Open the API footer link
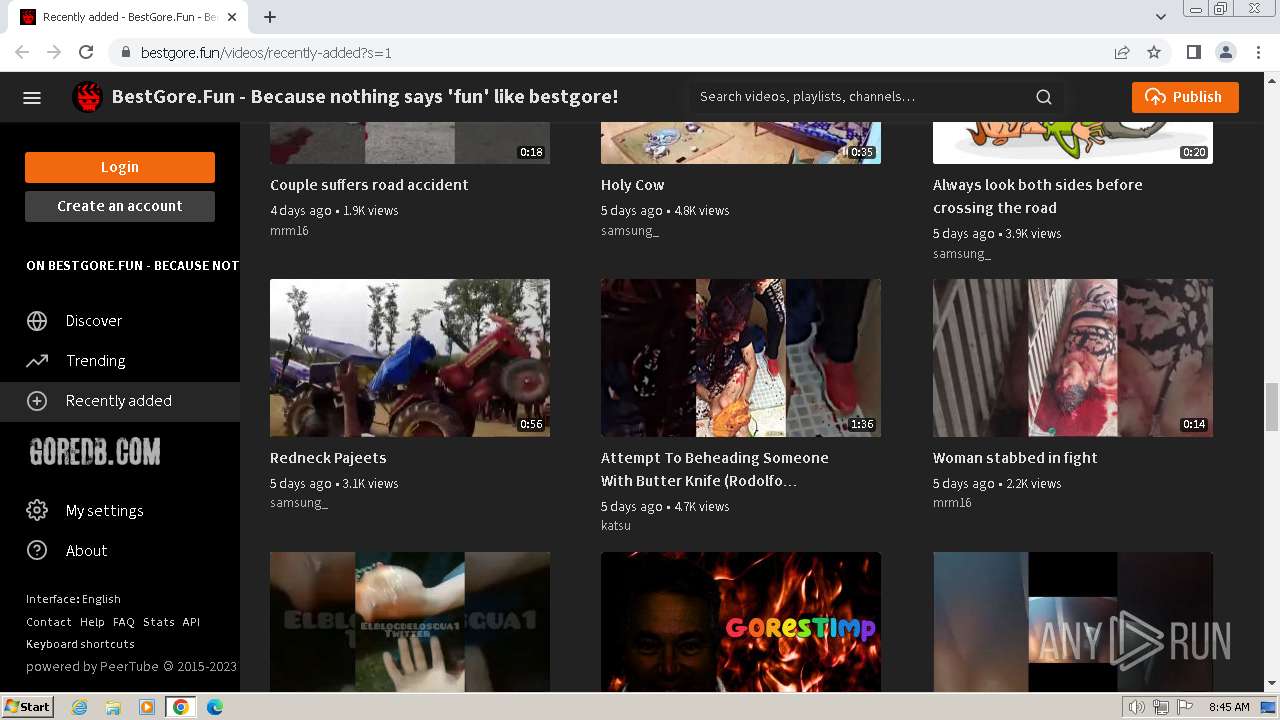1280x720 pixels. (x=191, y=622)
